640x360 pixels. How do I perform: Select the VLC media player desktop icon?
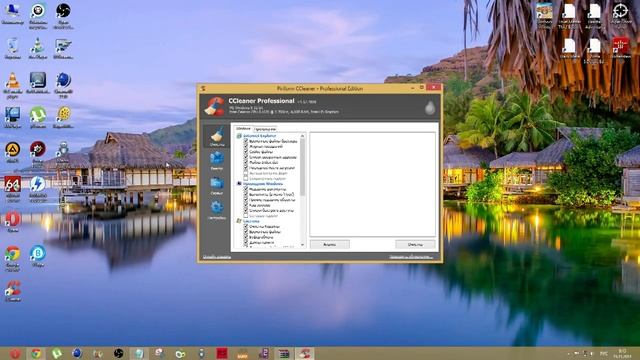tap(13, 84)
